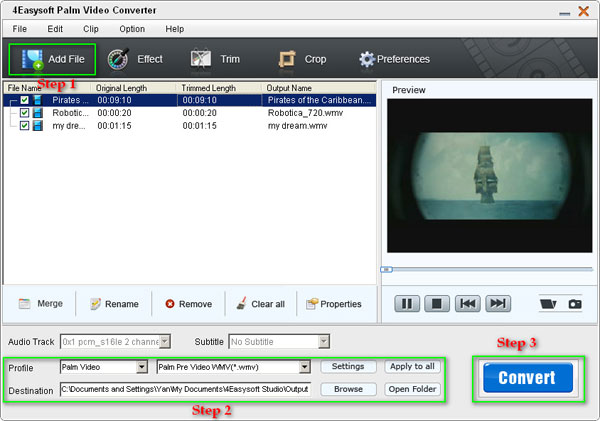Open the Clip menu

point(91,29)
